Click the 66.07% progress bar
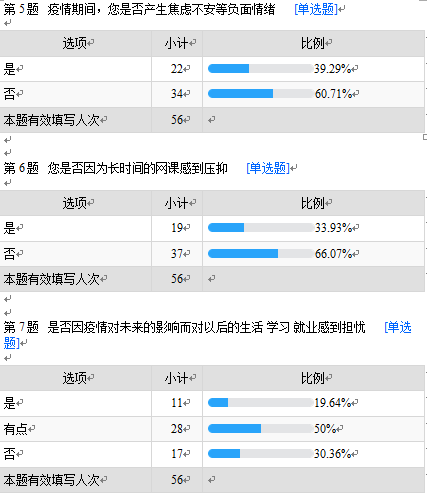Viewport: 427px width, 495px height. 260,254
